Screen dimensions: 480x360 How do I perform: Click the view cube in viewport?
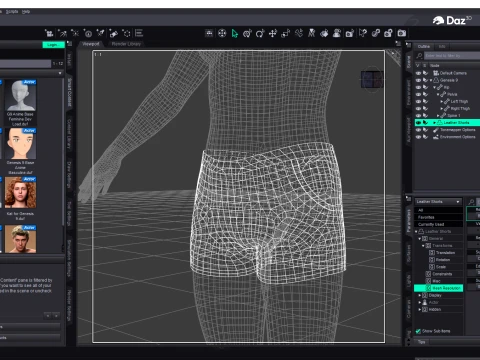(372, 79)
